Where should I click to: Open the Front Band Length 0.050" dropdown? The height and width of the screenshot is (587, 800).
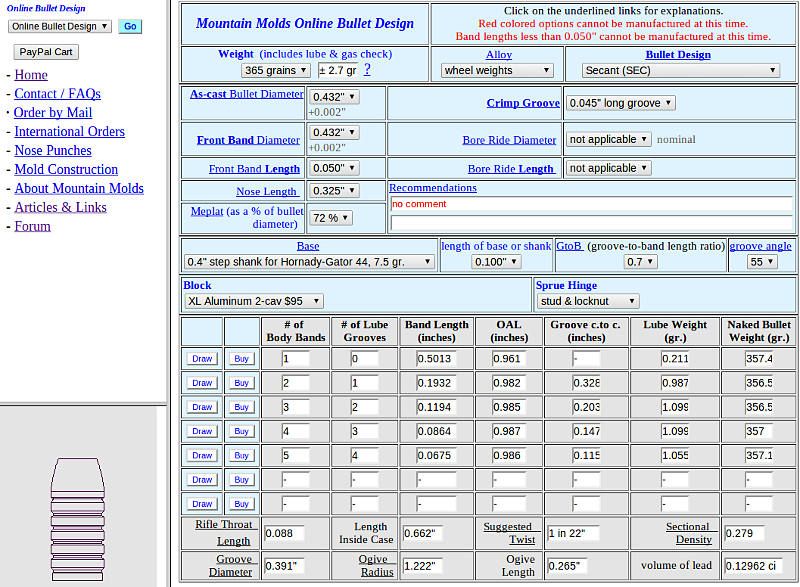click(x=334, y=168)
